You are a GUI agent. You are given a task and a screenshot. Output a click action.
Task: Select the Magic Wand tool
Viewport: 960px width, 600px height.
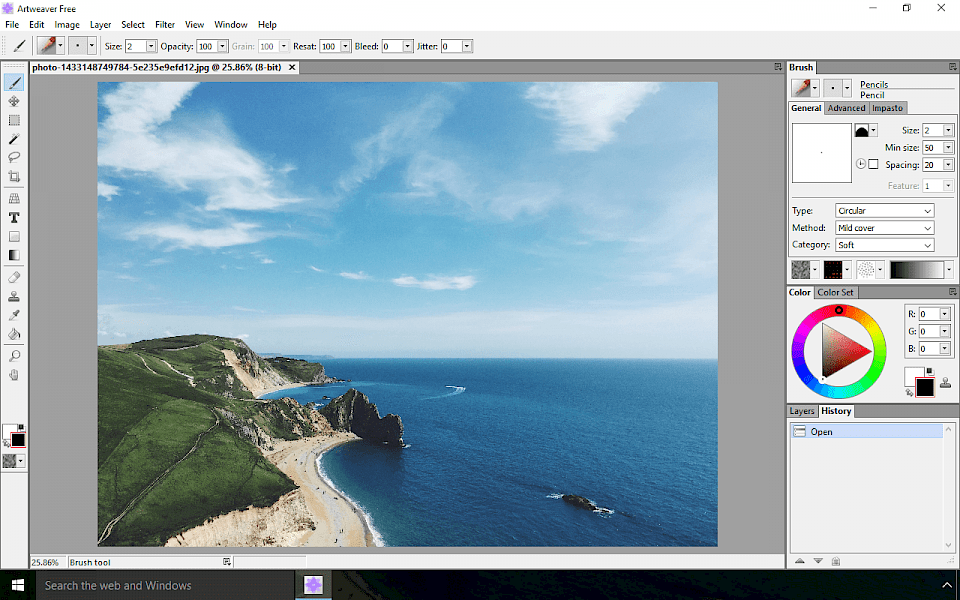pos(13,139)
